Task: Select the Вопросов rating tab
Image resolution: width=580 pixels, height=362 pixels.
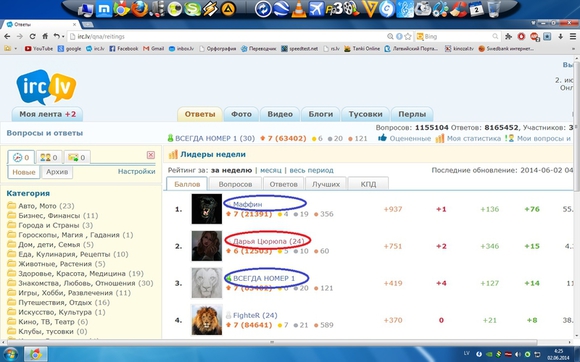Action: (x=235, y=184)
